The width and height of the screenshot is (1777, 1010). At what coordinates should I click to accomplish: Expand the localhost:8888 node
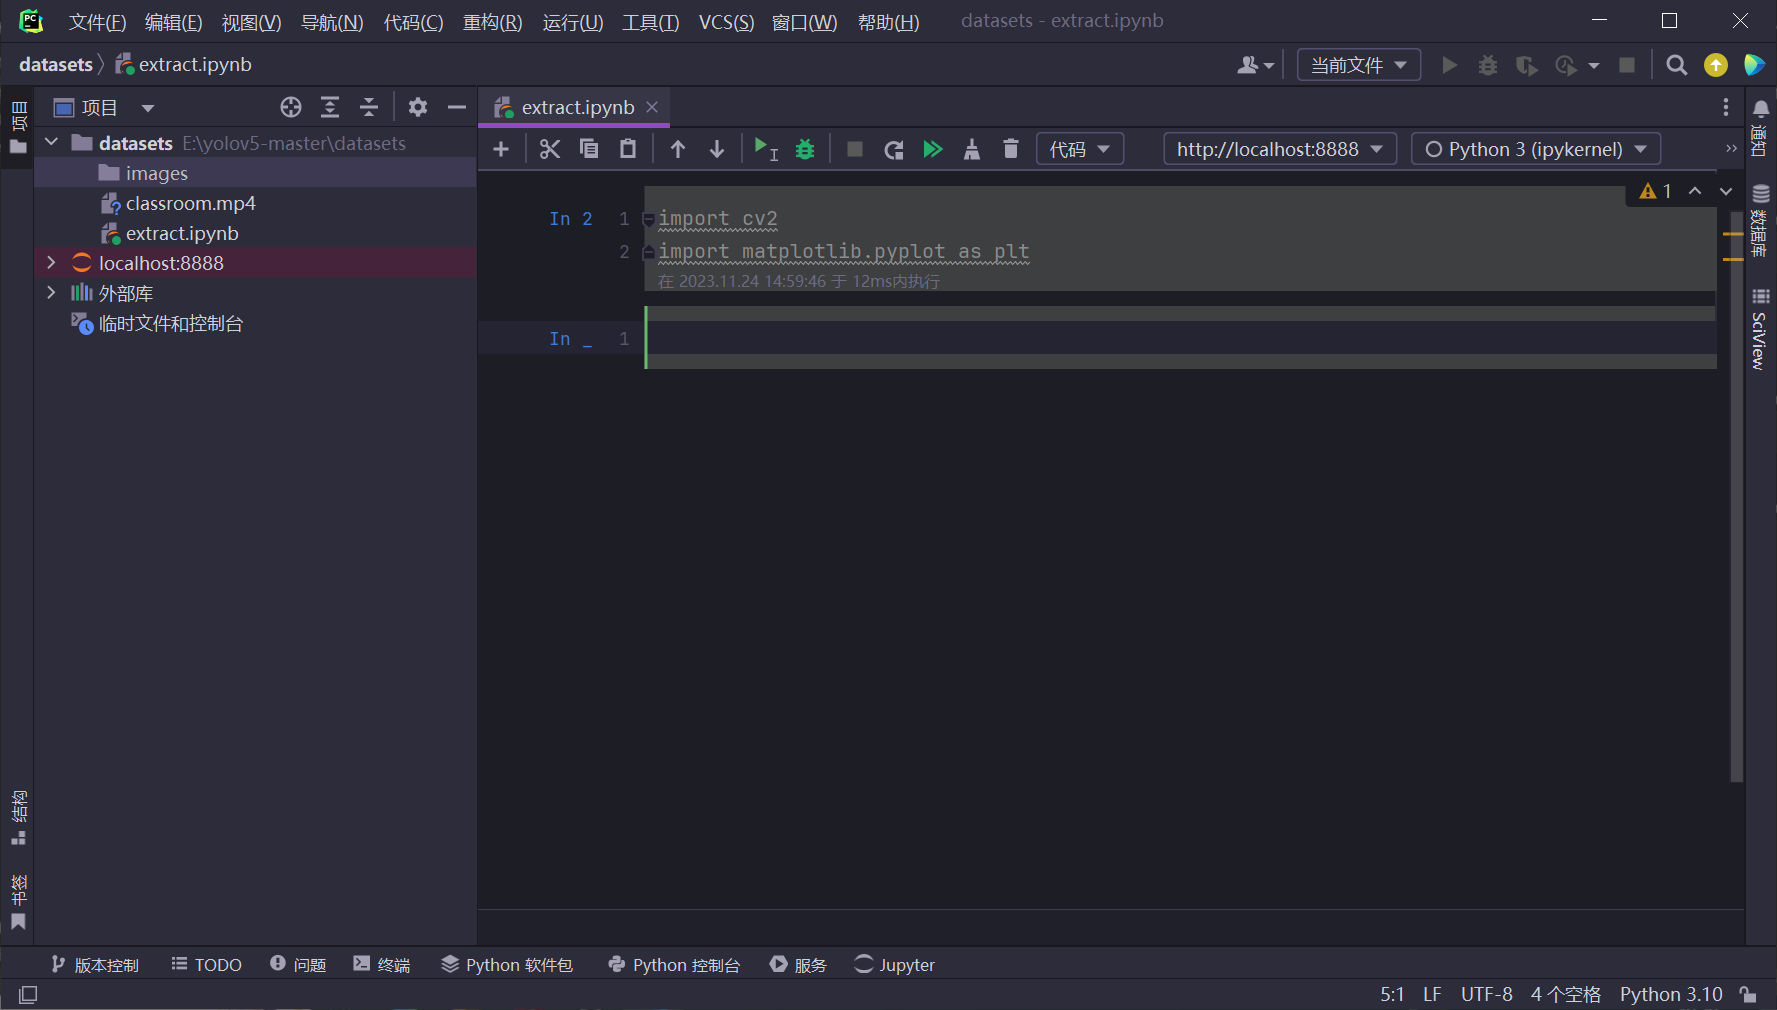click(x=52, y=263)
